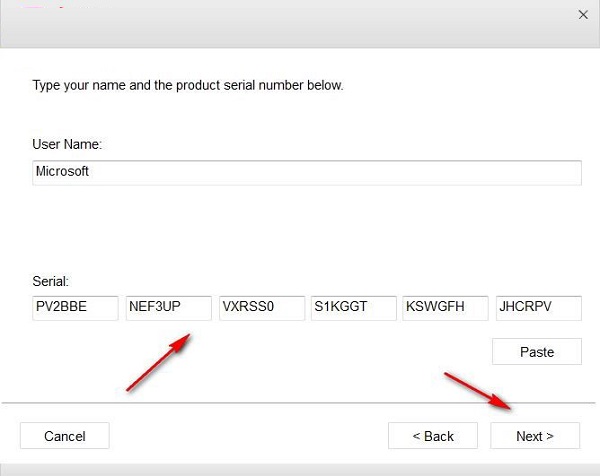Select the serial box containing KSWGFH
Viewport: 600px width, 476px height.
(x=445, y=308)
